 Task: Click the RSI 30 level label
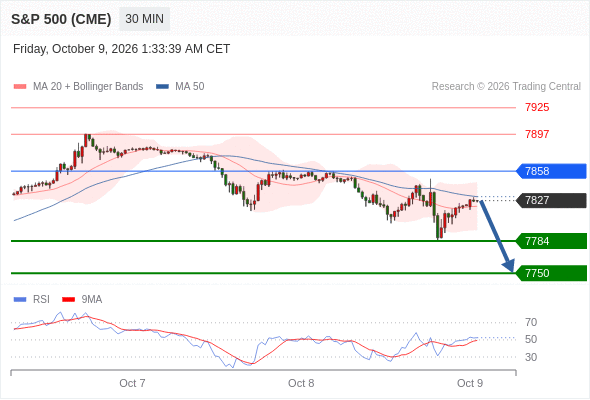531,357
